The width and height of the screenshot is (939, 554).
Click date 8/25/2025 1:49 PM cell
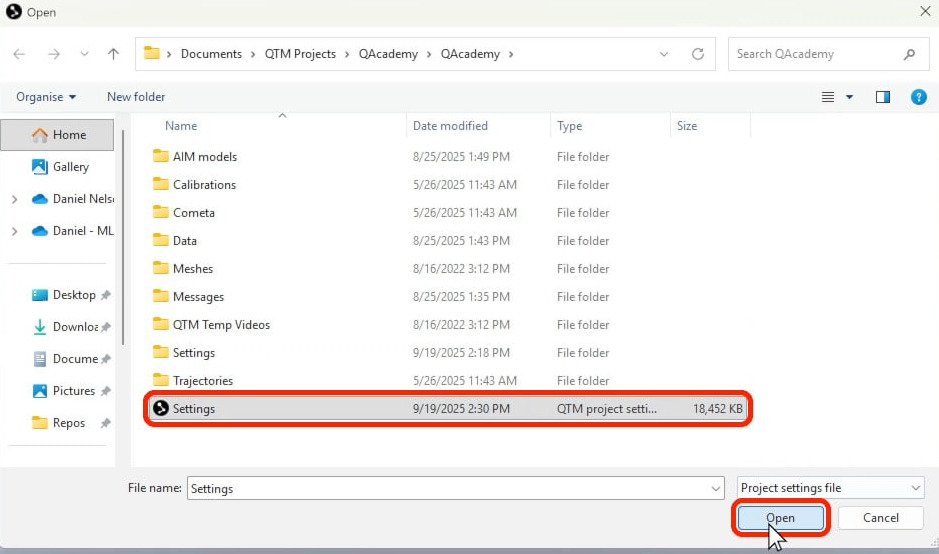(461, 157)
